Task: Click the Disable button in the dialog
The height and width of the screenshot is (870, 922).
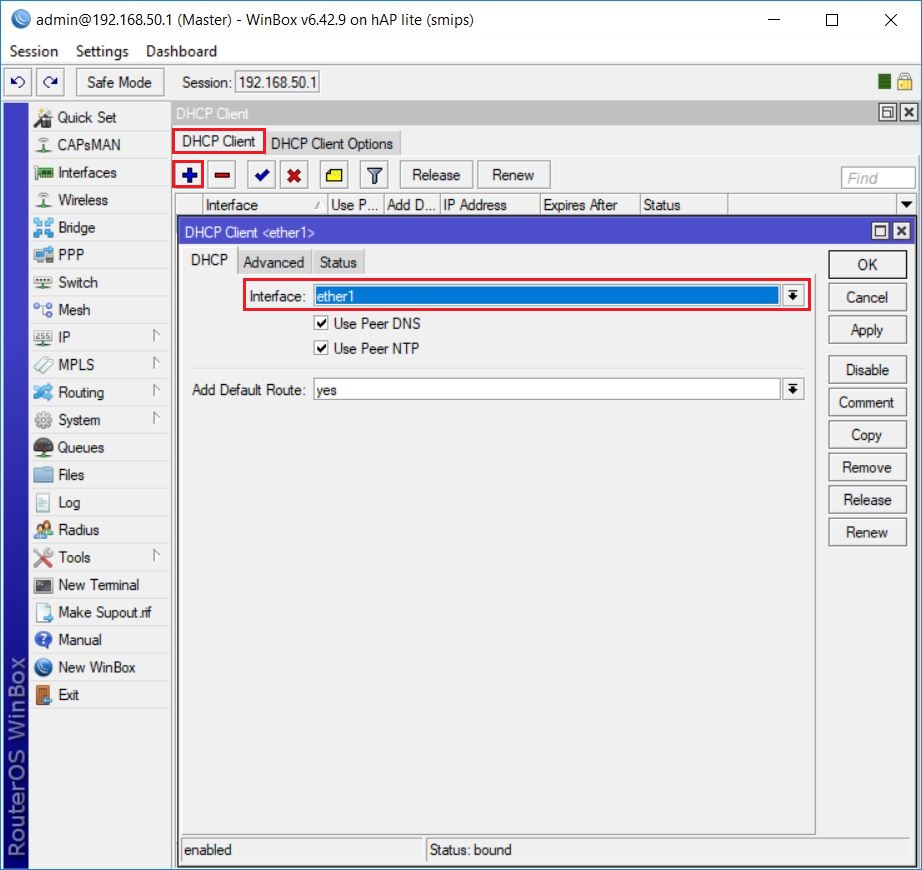Action: tap(867, 370)
